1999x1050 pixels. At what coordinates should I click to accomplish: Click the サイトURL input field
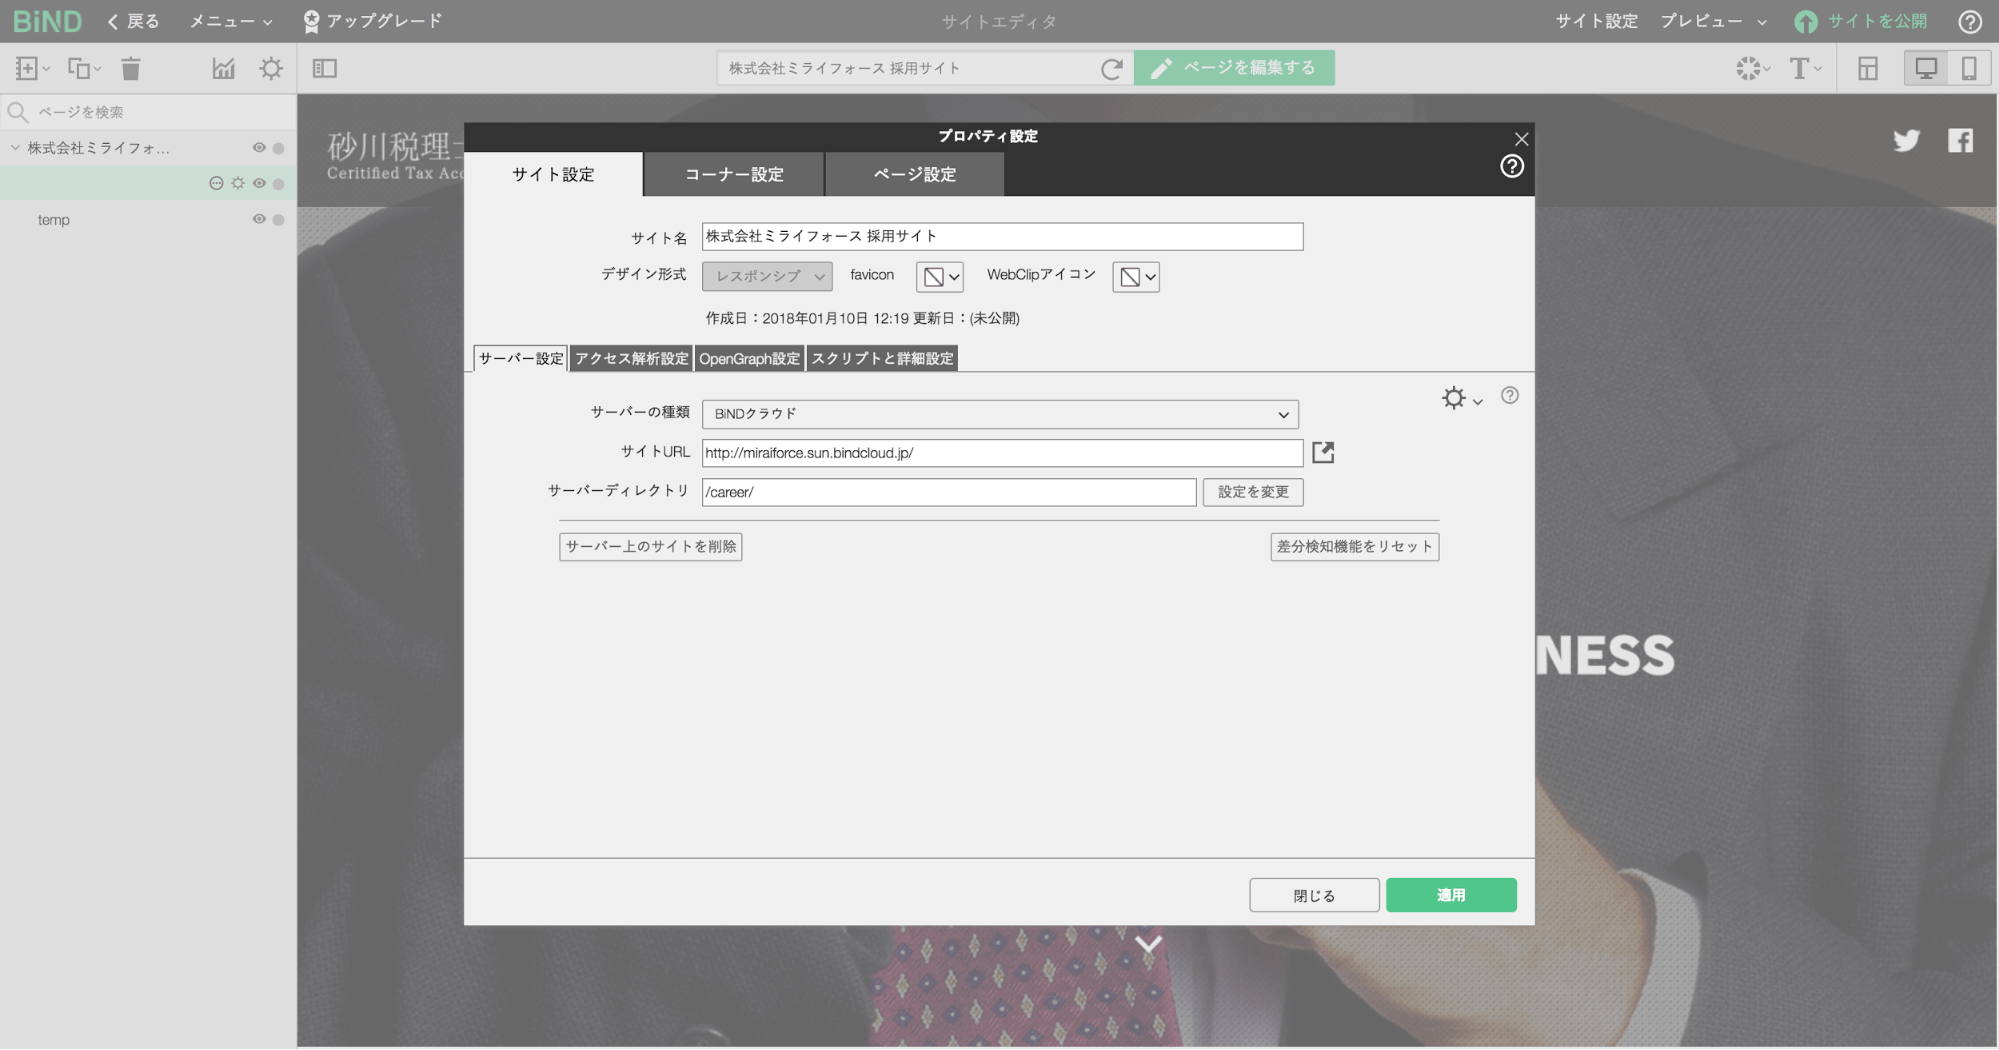1002,453
